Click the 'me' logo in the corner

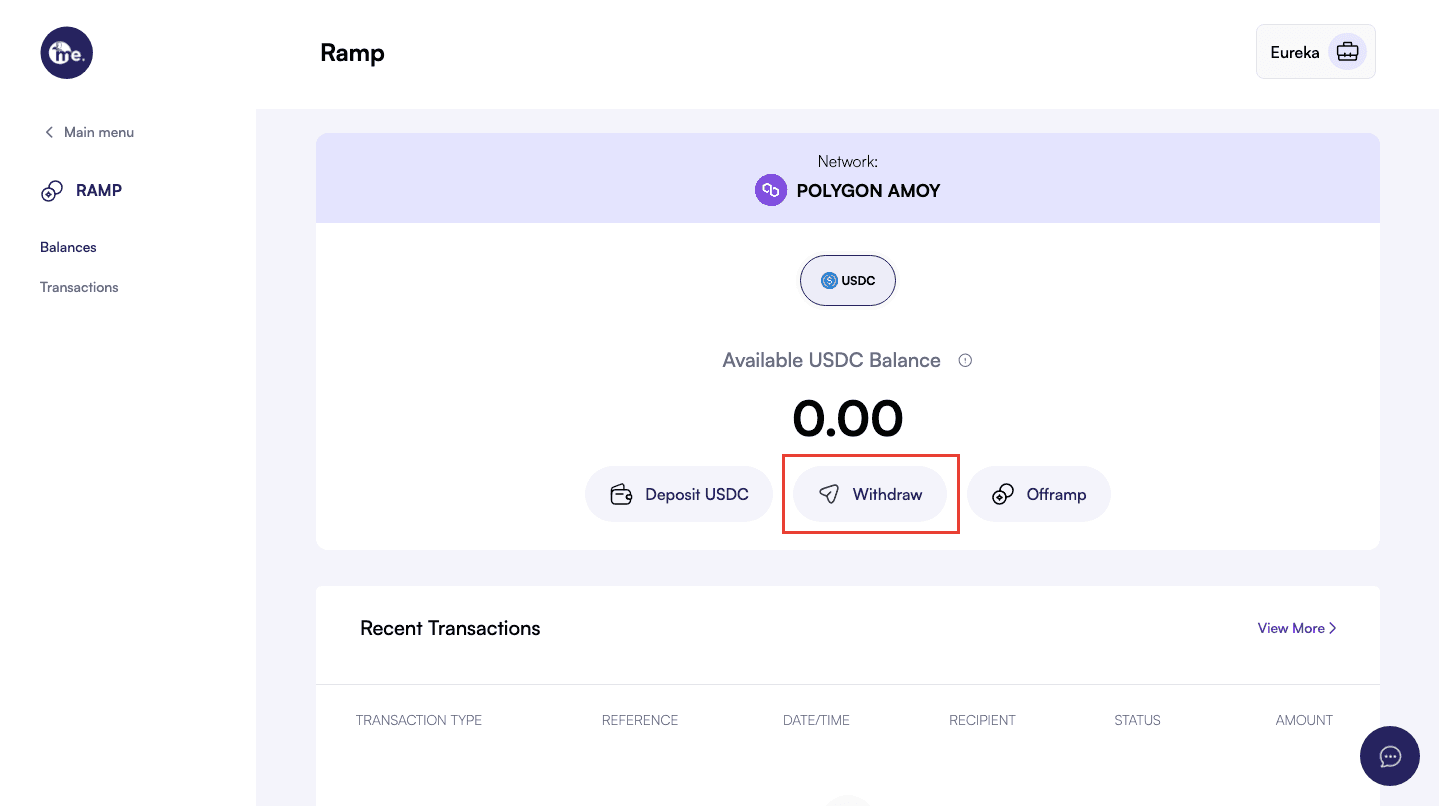click(66, 53)
